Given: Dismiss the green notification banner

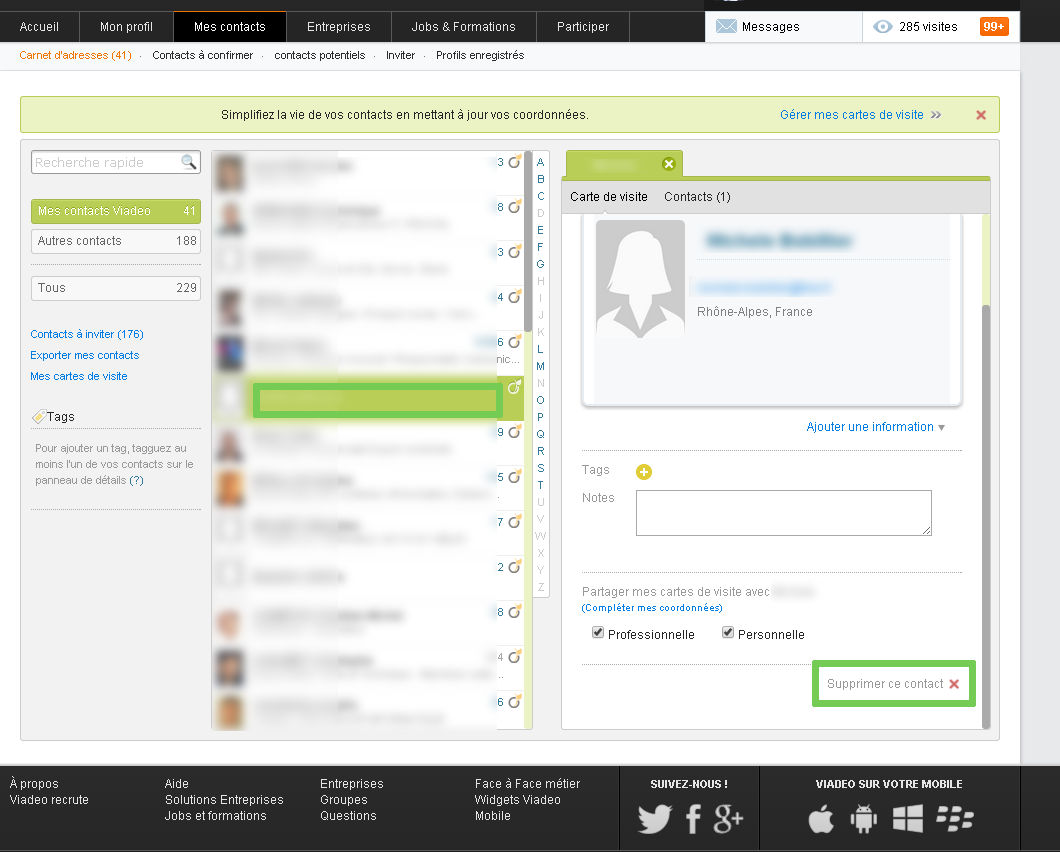Looking at the screenshot, I should 981,115.
